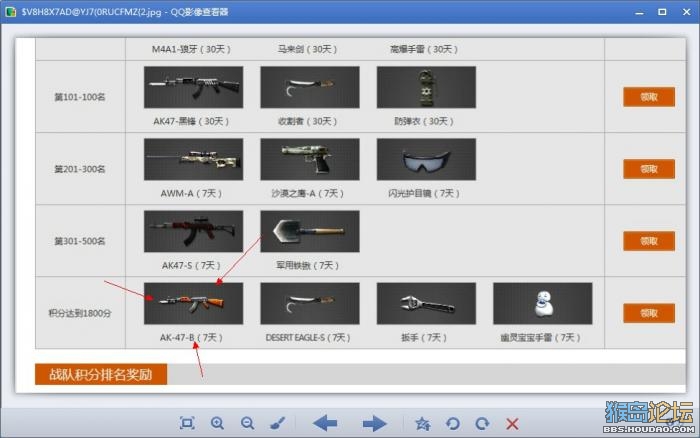Claim reward for rank 101-100 row

[x=649, y=97]
